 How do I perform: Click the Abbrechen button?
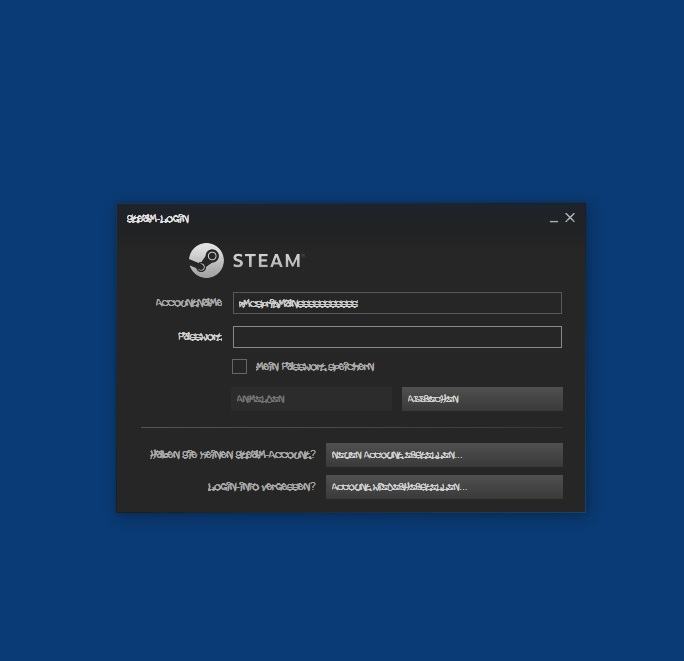pos(482,399)
